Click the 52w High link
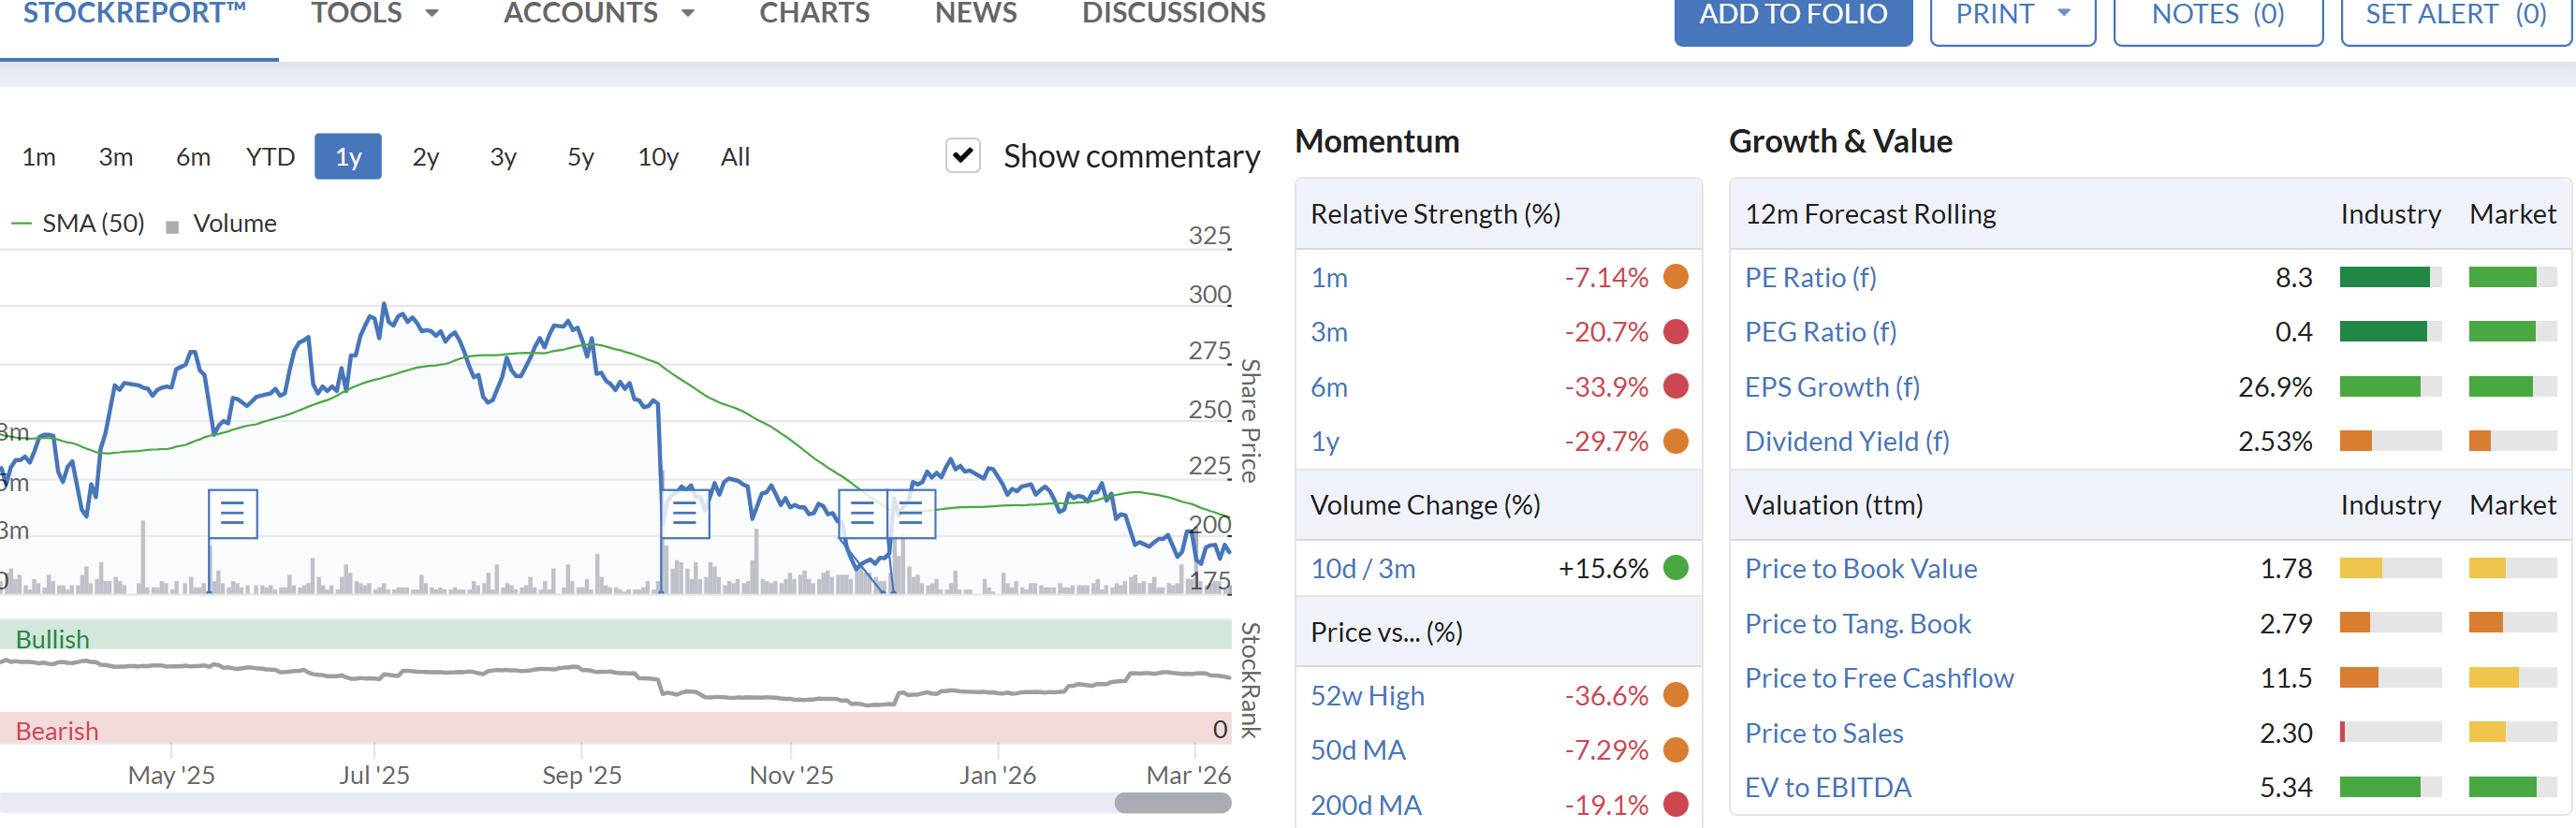 1367,696
